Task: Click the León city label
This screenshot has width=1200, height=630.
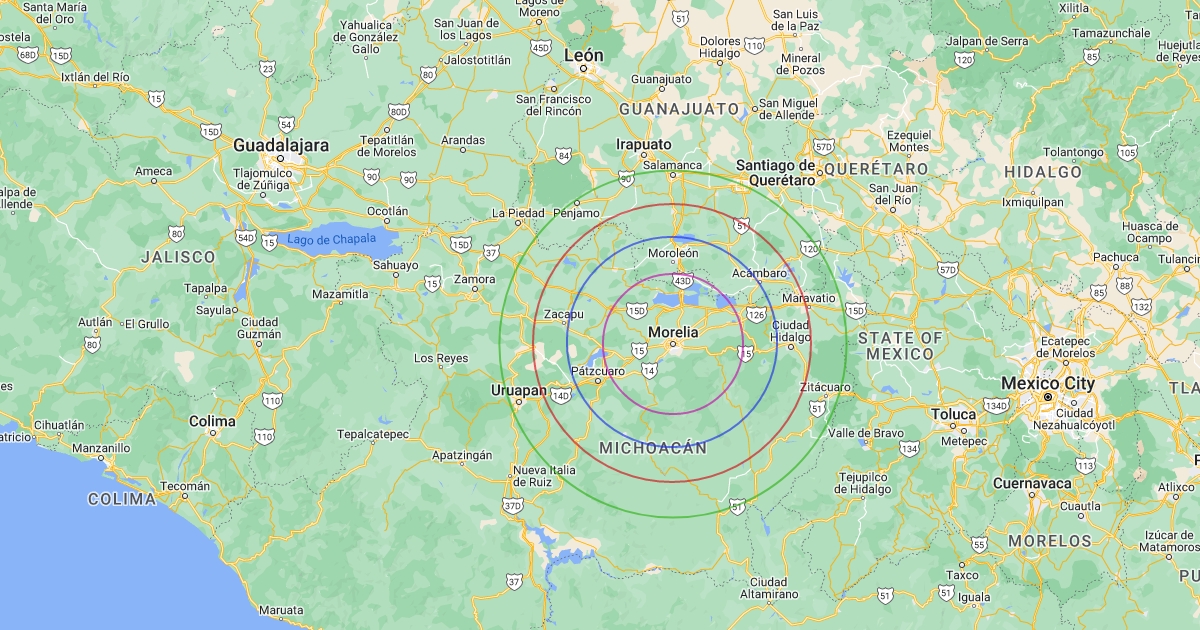Action: point(584,55)
